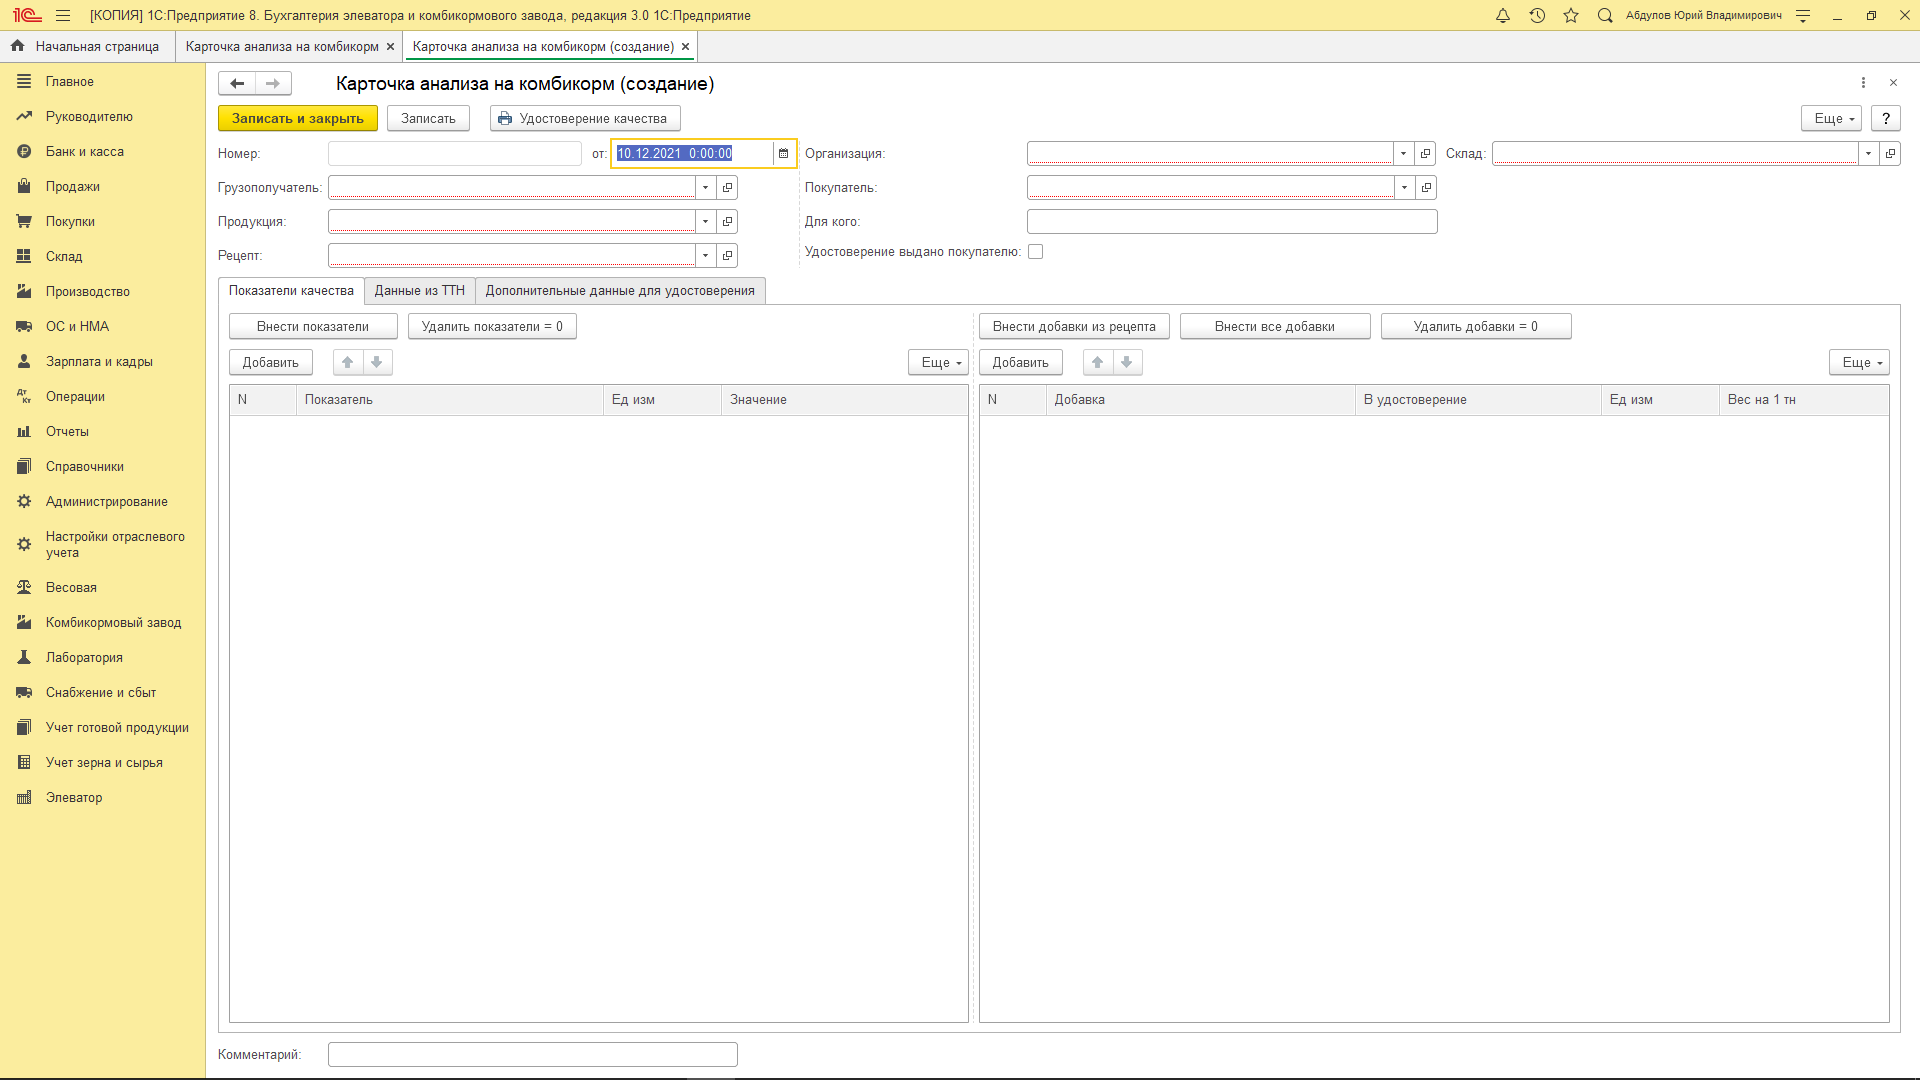Toggle Удостоверение выдано покупателю checkbox
Image resolution: width=1920 pixels, height=1080 pixels.
pyautogui.click(x=1036, y=252)
